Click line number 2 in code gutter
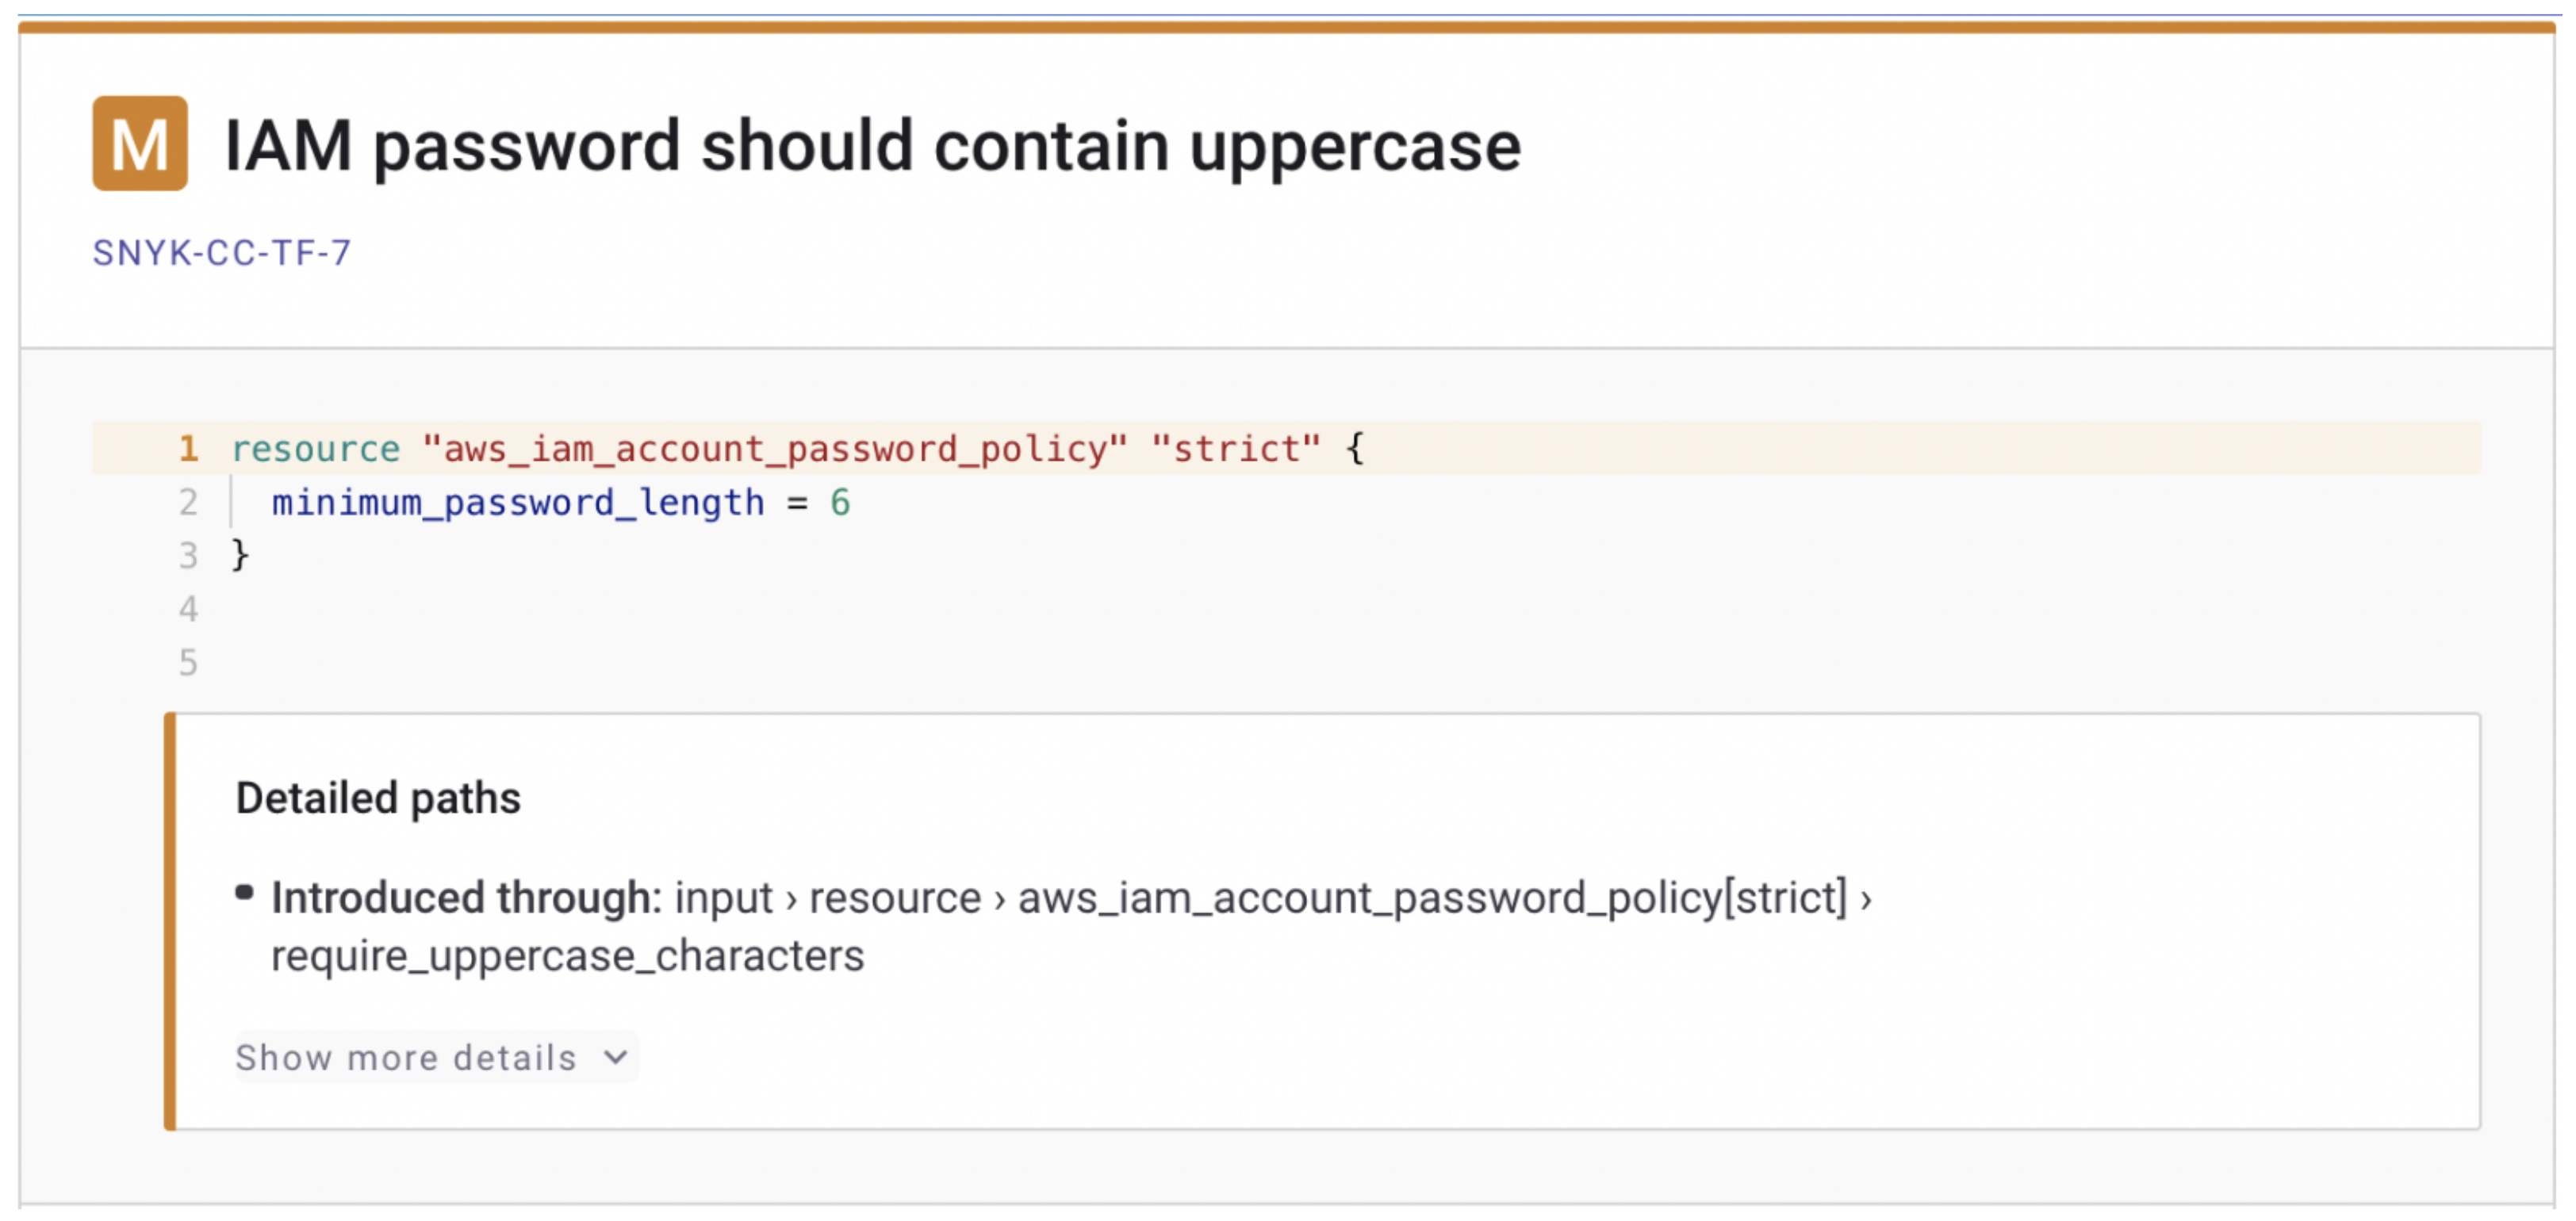 (188, 503)
